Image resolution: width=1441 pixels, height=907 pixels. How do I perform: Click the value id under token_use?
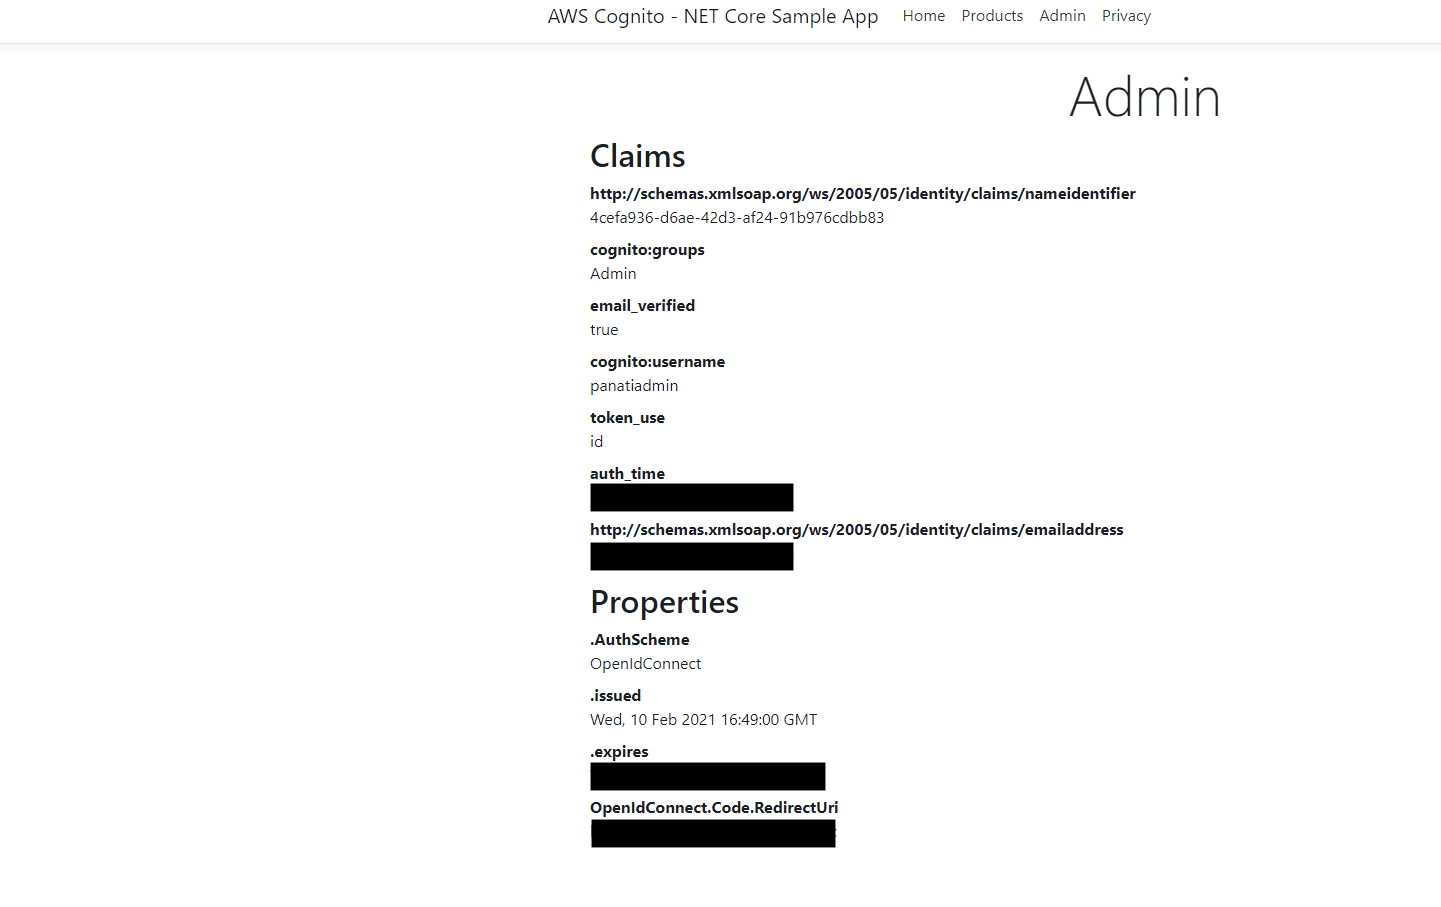coord(597,441)
